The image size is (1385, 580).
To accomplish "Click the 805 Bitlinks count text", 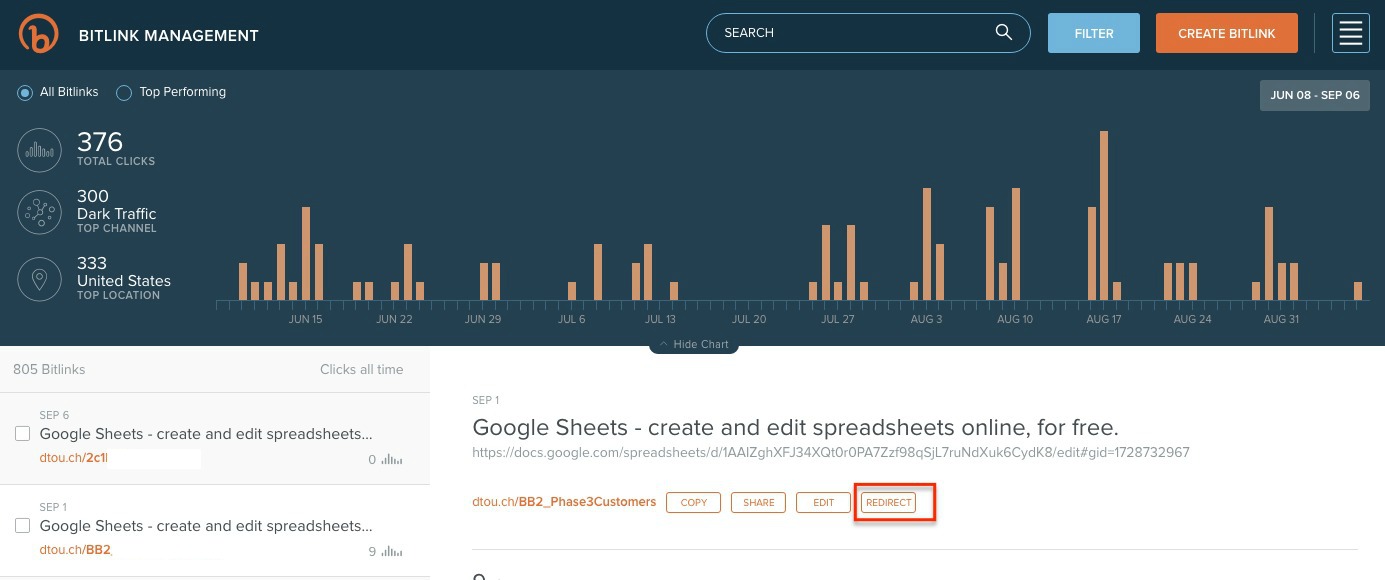I will click(x=49, y=369).
